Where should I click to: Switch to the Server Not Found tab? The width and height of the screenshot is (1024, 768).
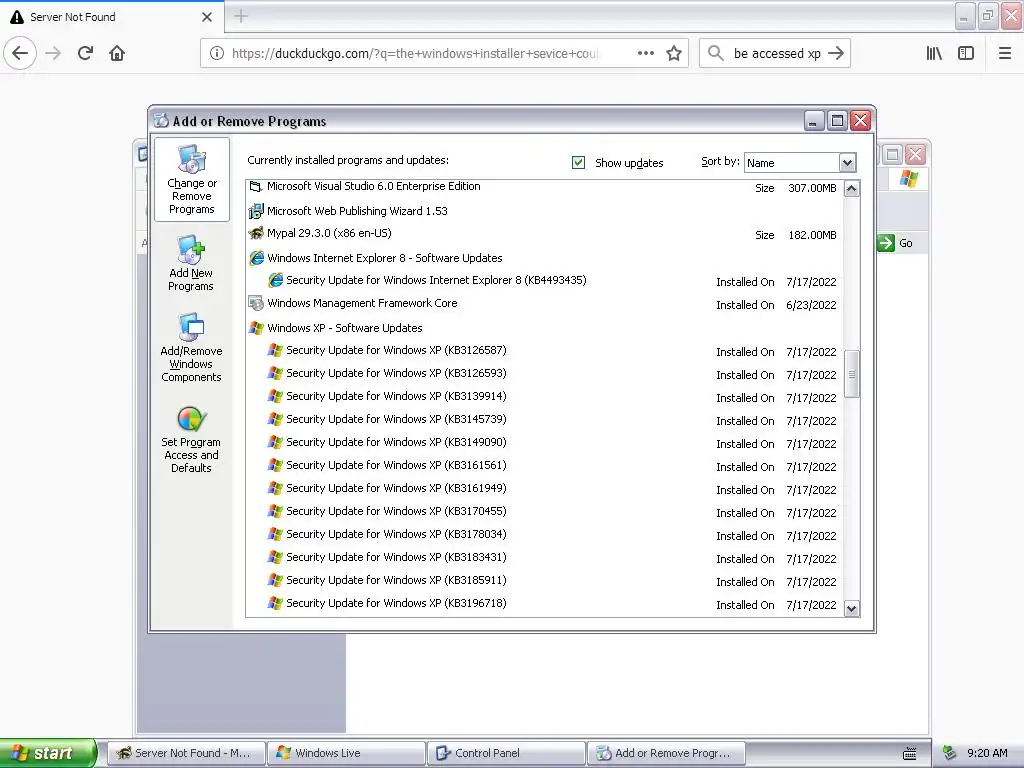coord(112,16)
